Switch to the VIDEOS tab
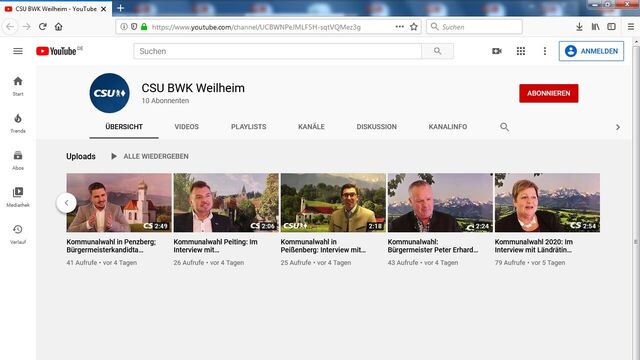640x360 pixels. (187, 127)
